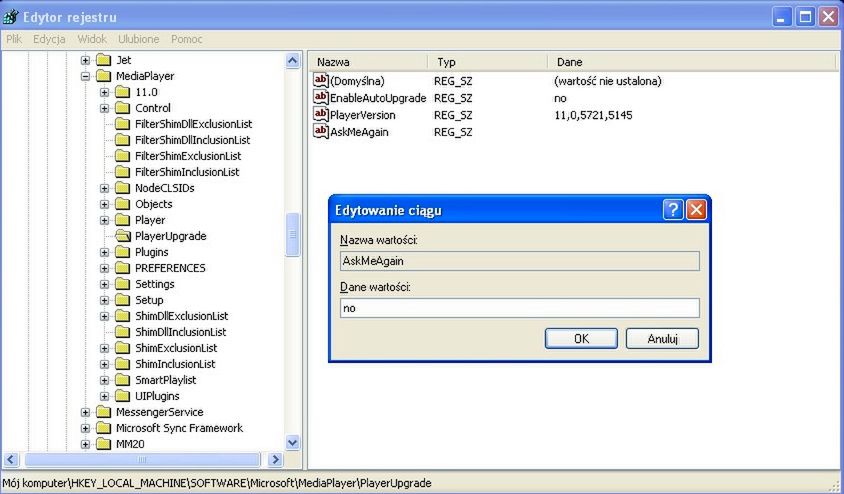Click the tree scroll up arrow
Image resolution: width=844 pixels, height=494 pixels.
[x=292, y=60]
